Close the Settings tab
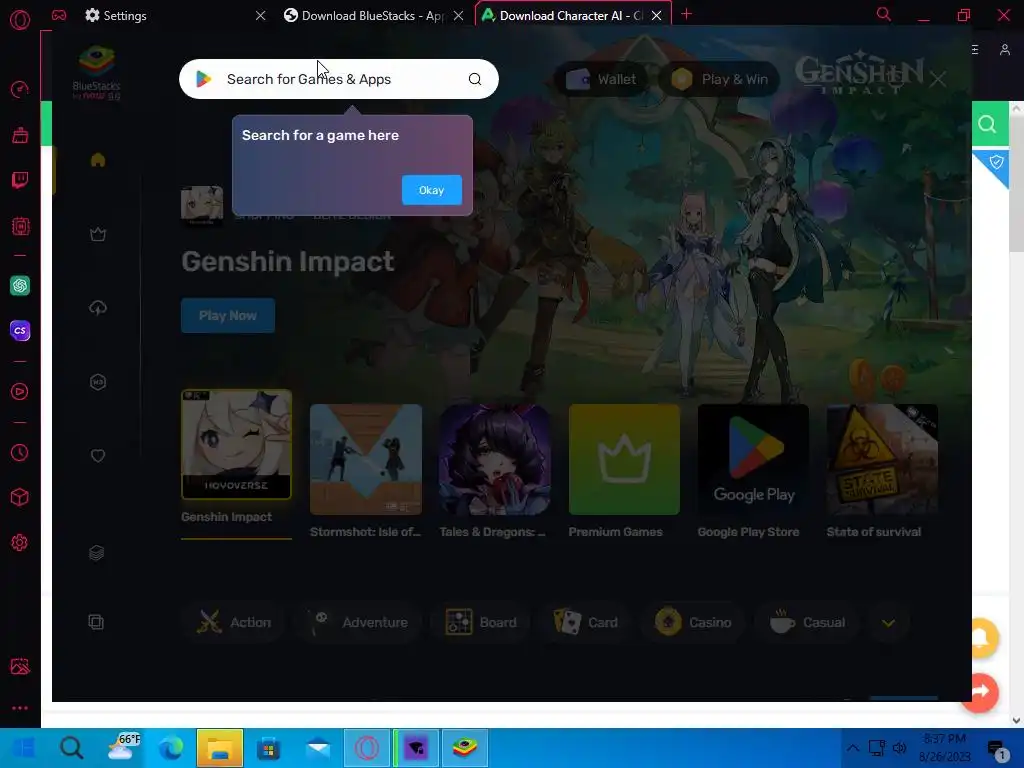The height and width of the screenshot is (768, 1024). tap(261, 15)
